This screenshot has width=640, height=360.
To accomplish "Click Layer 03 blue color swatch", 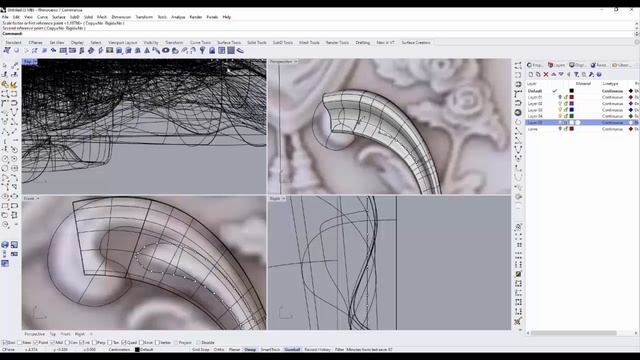I will [571, 110].
